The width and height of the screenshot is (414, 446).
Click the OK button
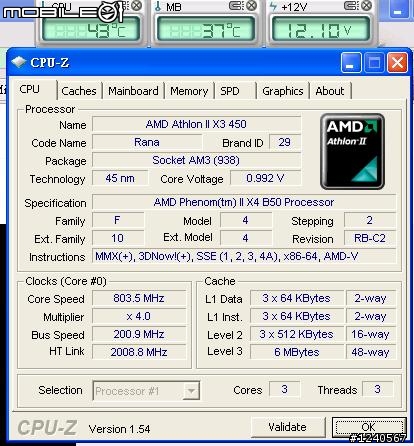(369, 427)
